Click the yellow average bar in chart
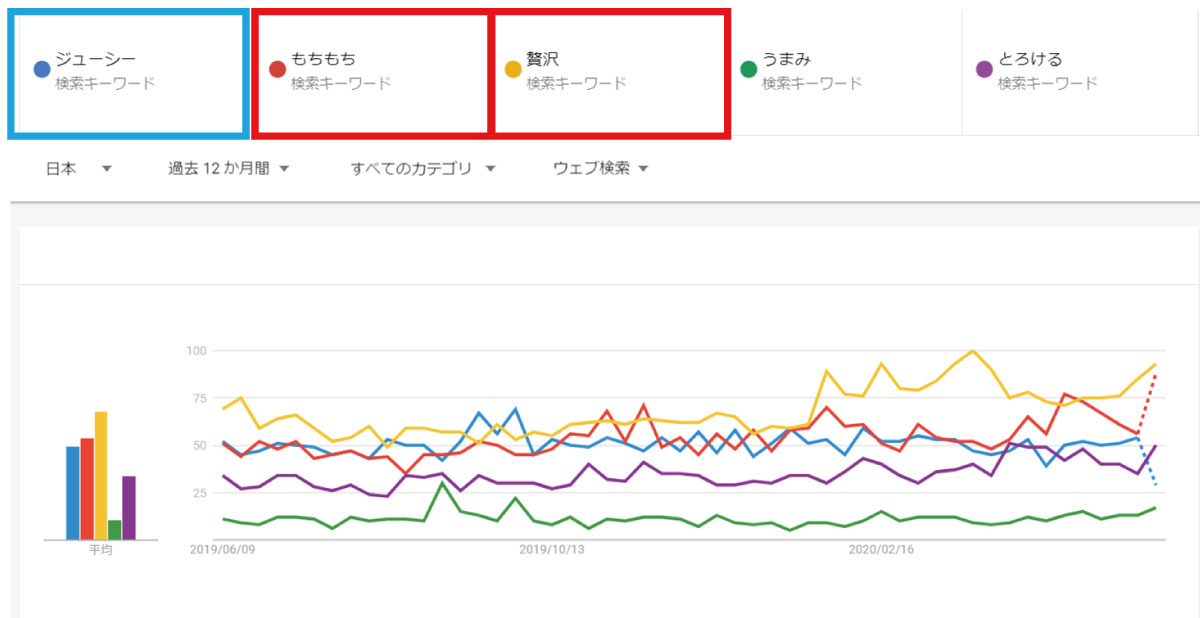1200x618 pixels. pos(101,476)
